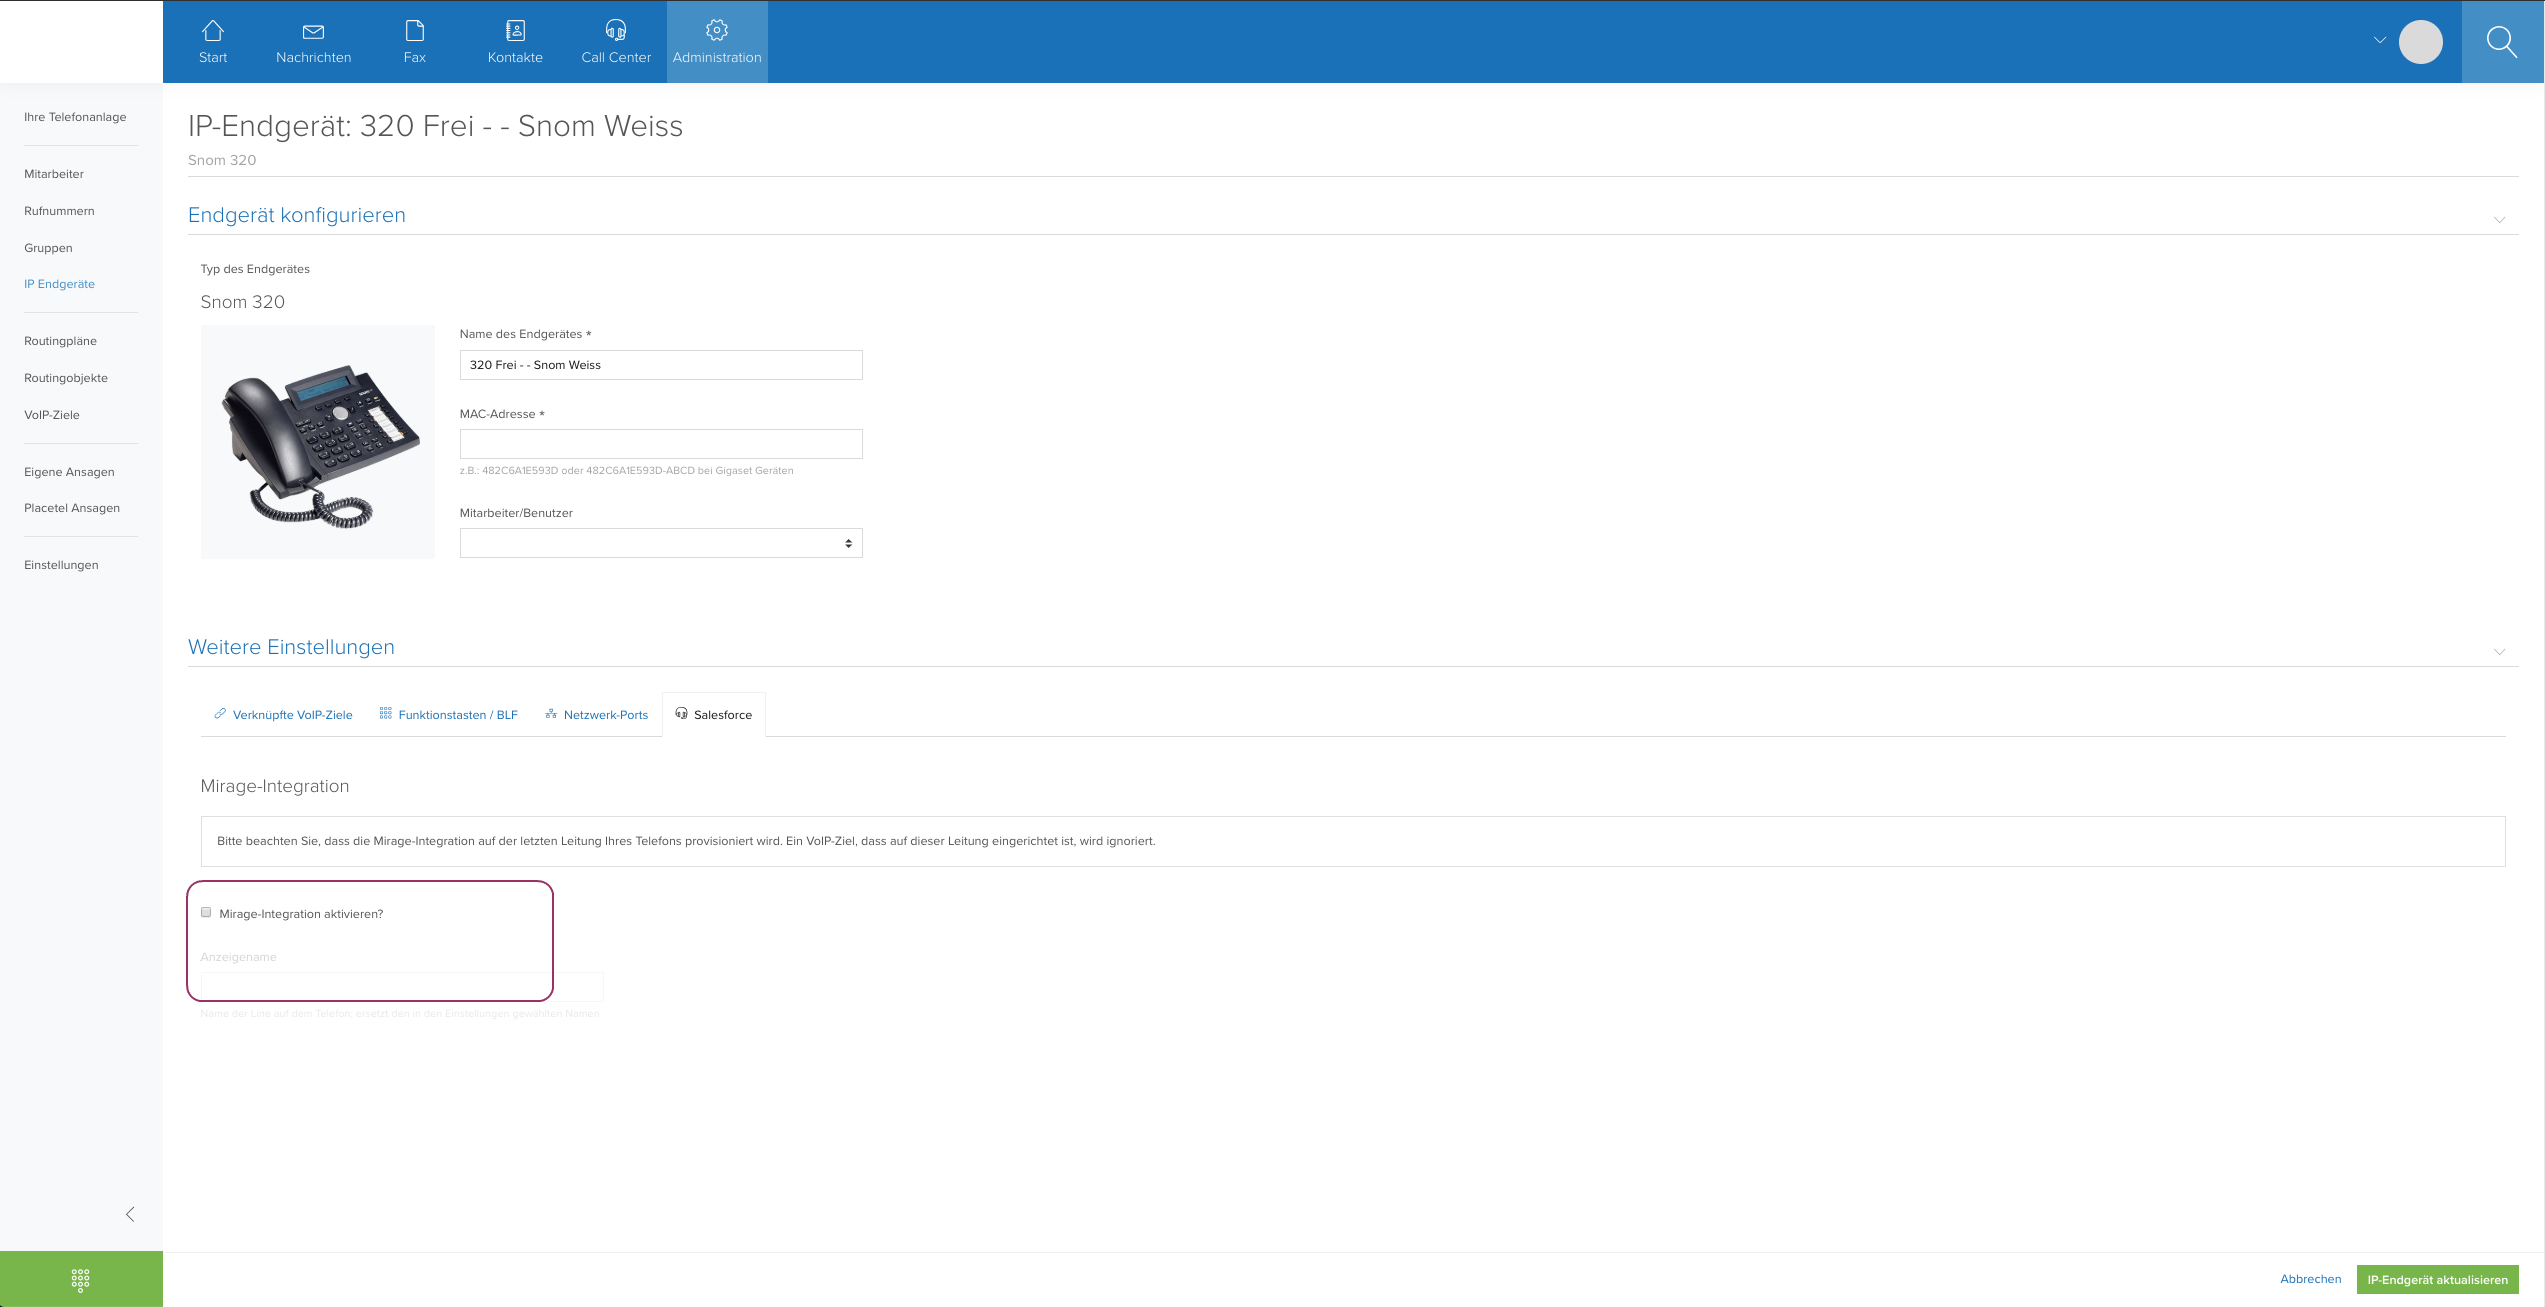Image resolution: width=2545 pixels, height=1307 pixels.
Task: Open Gruppen in sidebar
Action: click(48, 248)
